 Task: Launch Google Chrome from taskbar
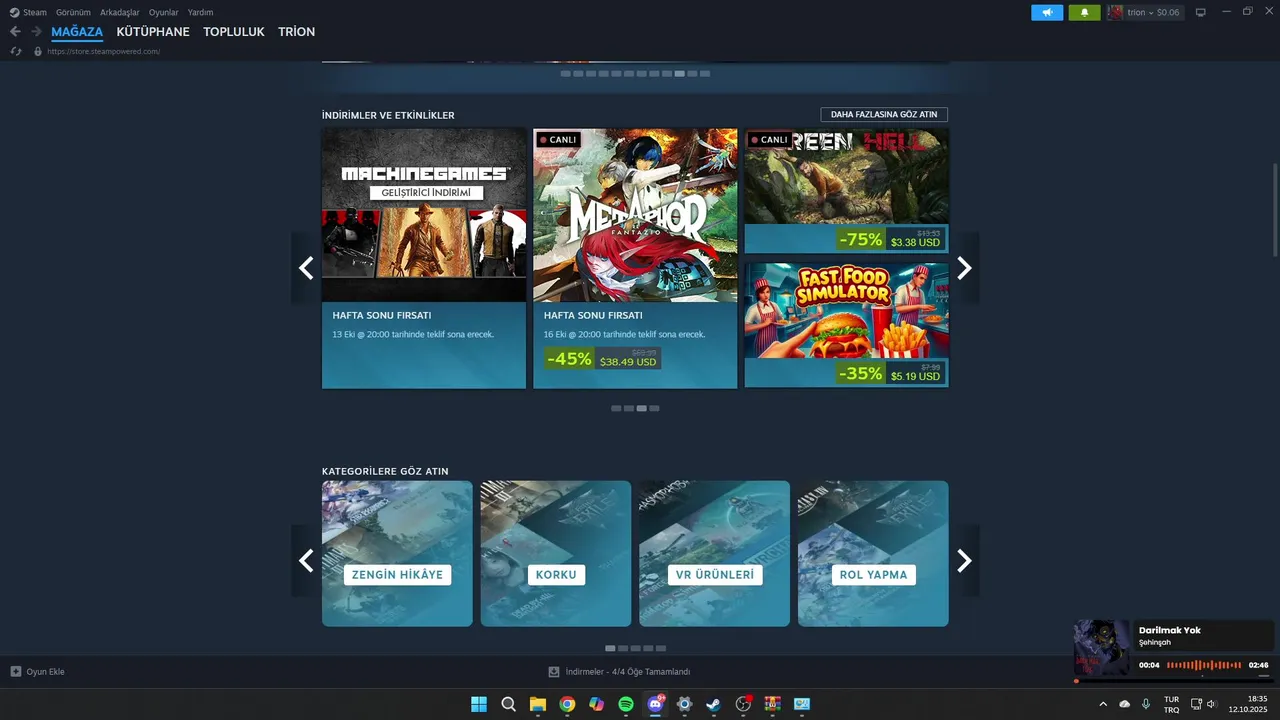pos(567,704)
